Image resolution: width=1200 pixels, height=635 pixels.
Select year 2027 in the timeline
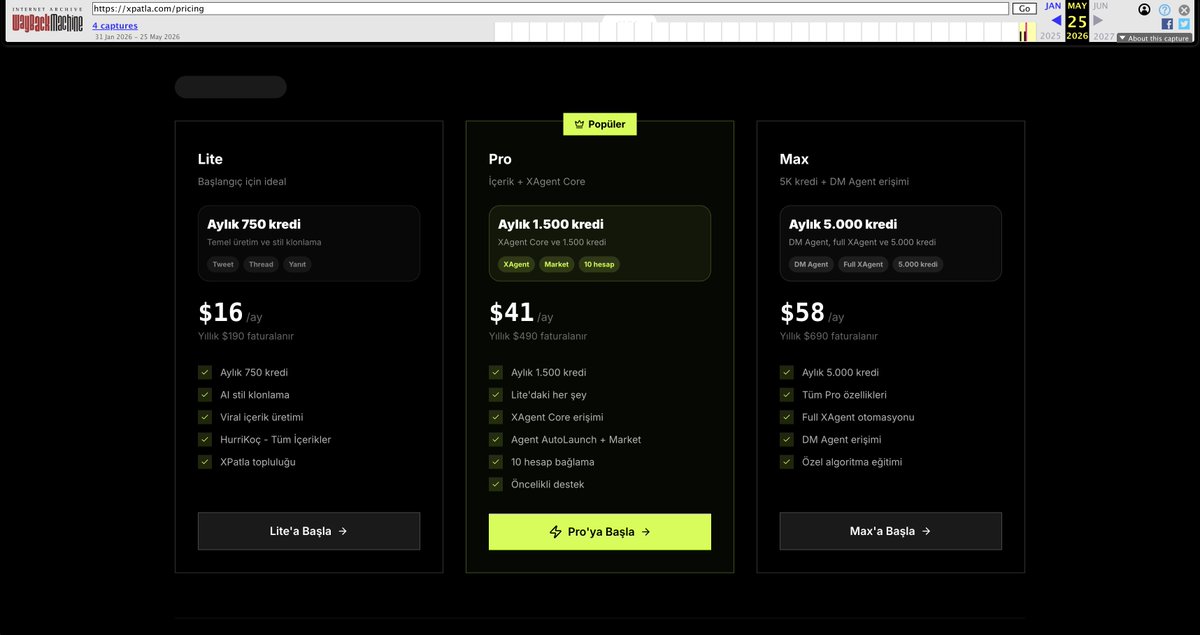click(x=1103, y=36)
